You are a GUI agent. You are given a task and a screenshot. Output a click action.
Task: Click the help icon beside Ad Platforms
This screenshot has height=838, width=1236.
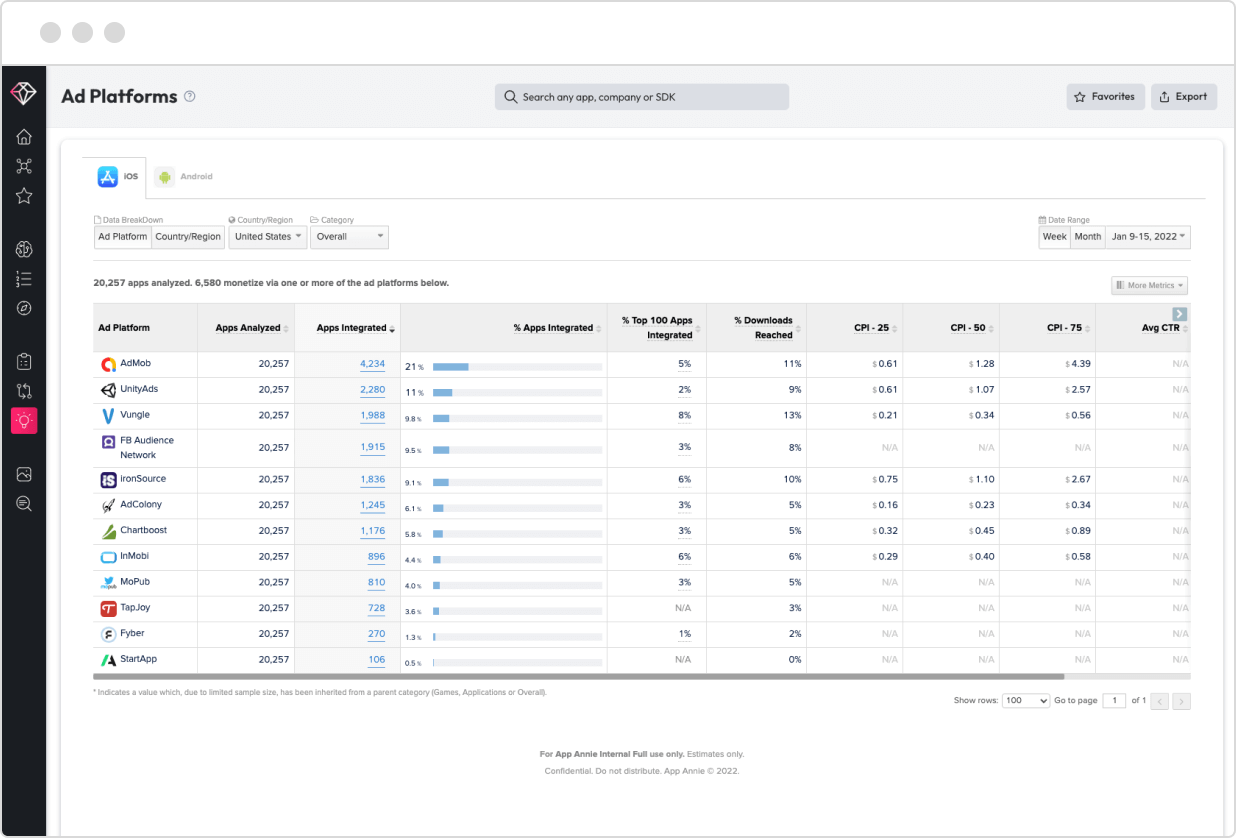[190, 97]
